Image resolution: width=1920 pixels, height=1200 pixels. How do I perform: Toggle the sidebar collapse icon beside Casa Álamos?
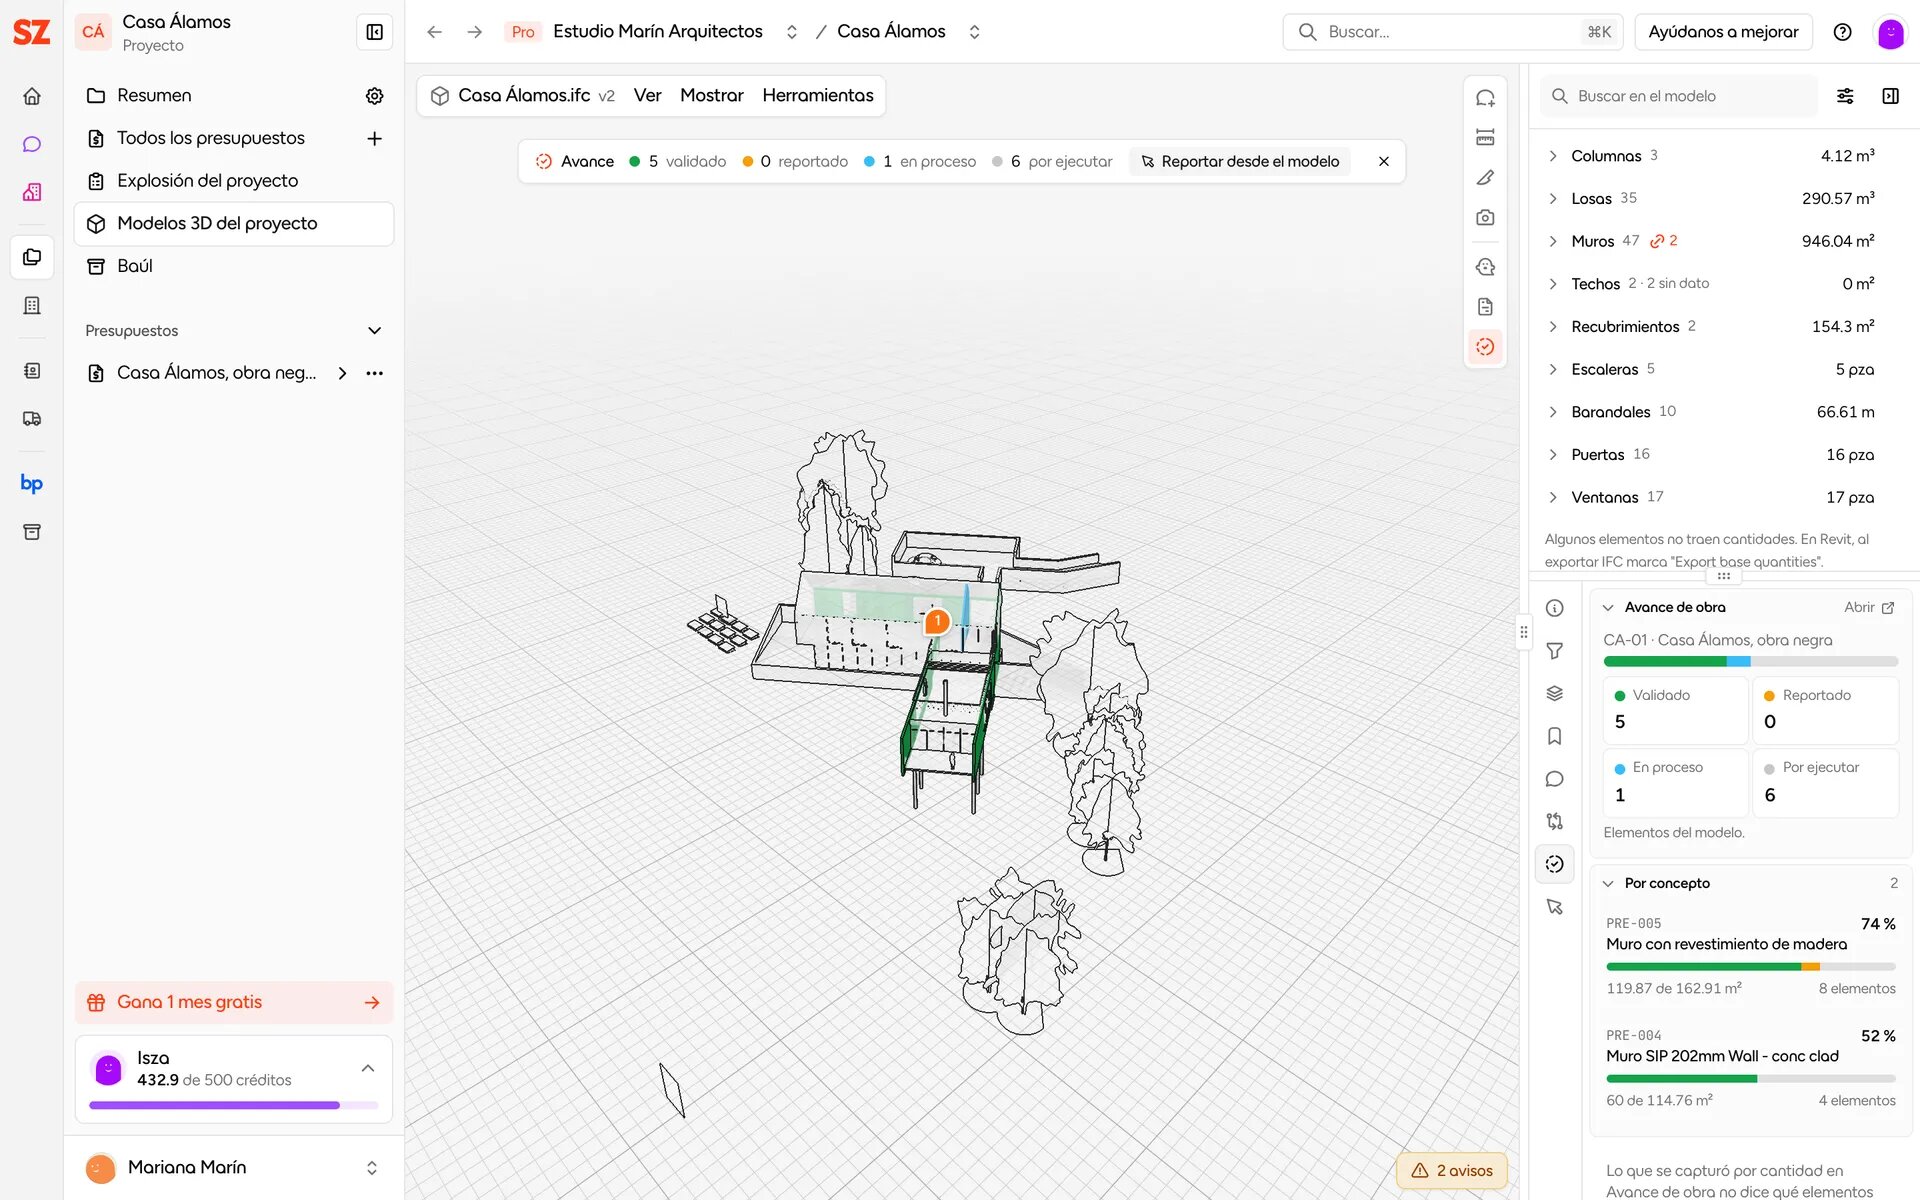click(x=375, y=32)
